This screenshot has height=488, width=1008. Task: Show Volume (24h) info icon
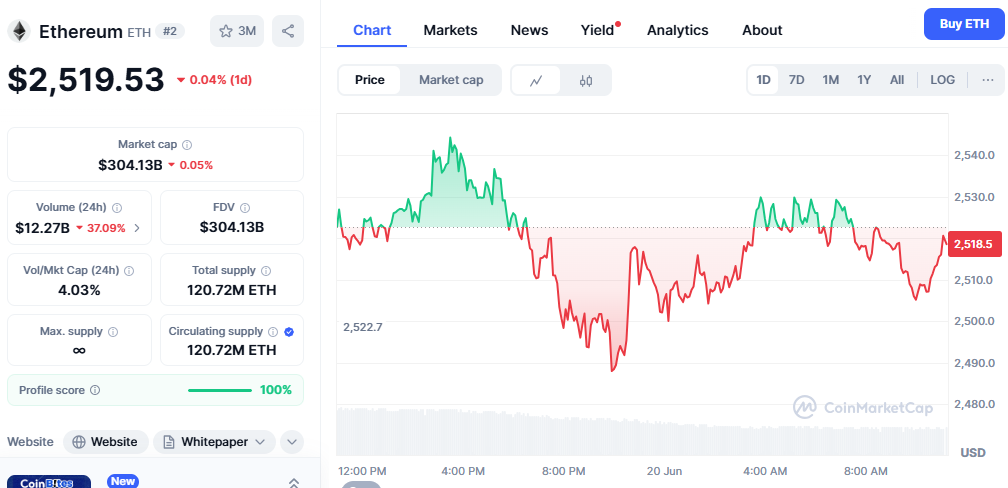coord(117,208)
